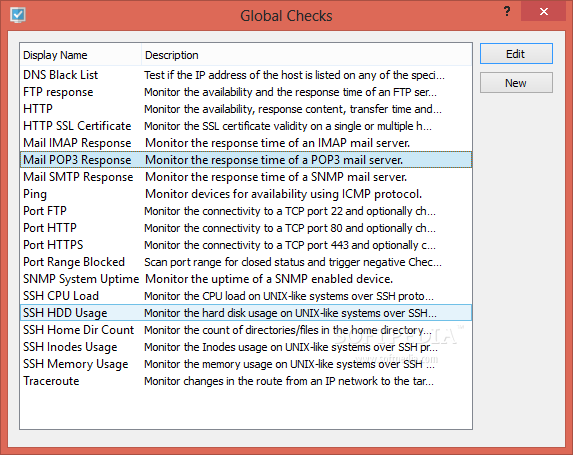
Task: Select the Mail IMAP Response row
Action: (x=246, y=143)
